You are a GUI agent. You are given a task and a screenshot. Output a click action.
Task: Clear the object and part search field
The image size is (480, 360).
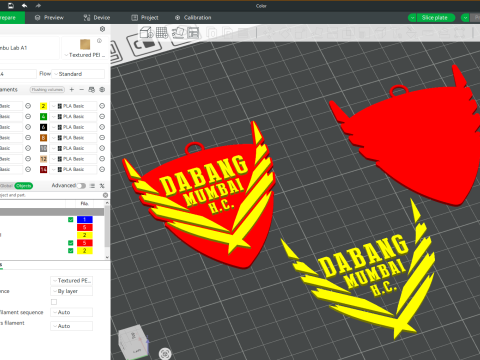point(105,195)
